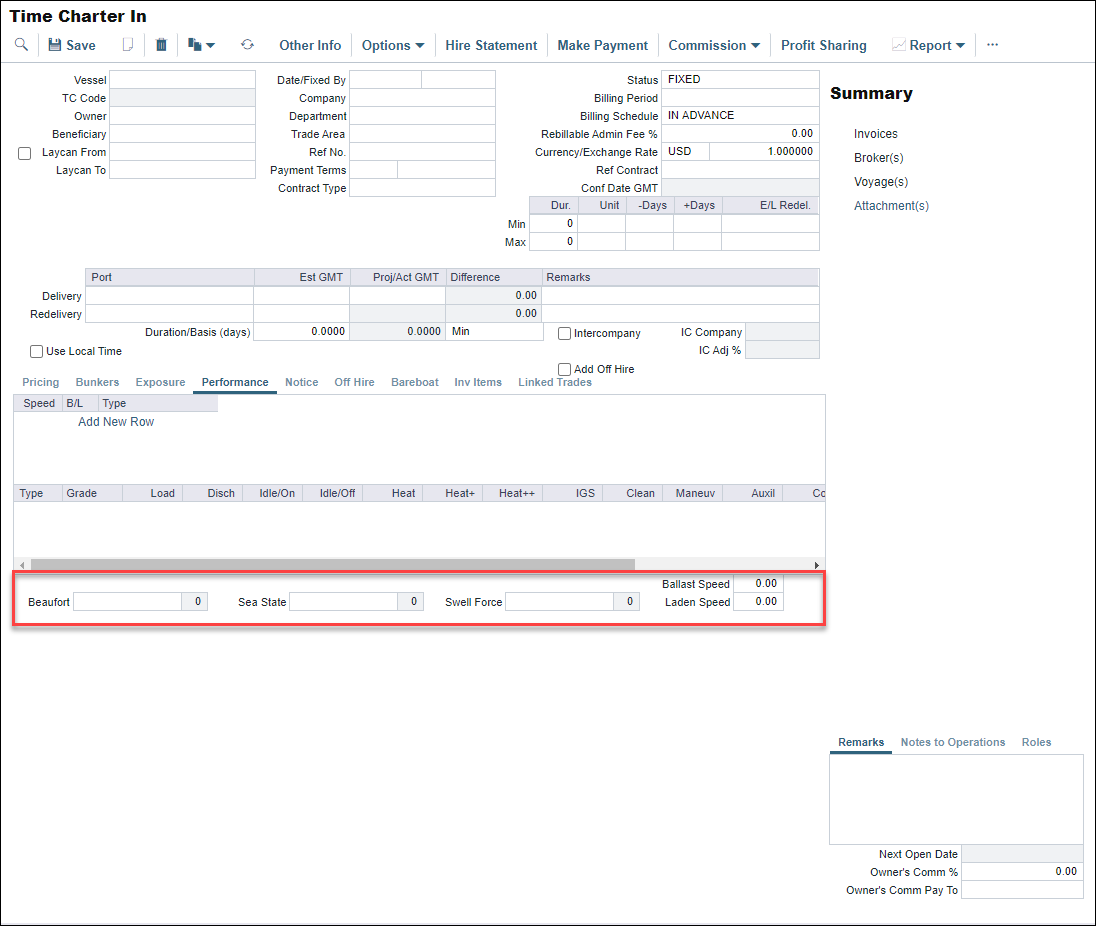The width and height of the screenshot is (1096, 926).
Task: Switch to the Bunkers tab
Action: pyautogui.click(x=97, y=382)
